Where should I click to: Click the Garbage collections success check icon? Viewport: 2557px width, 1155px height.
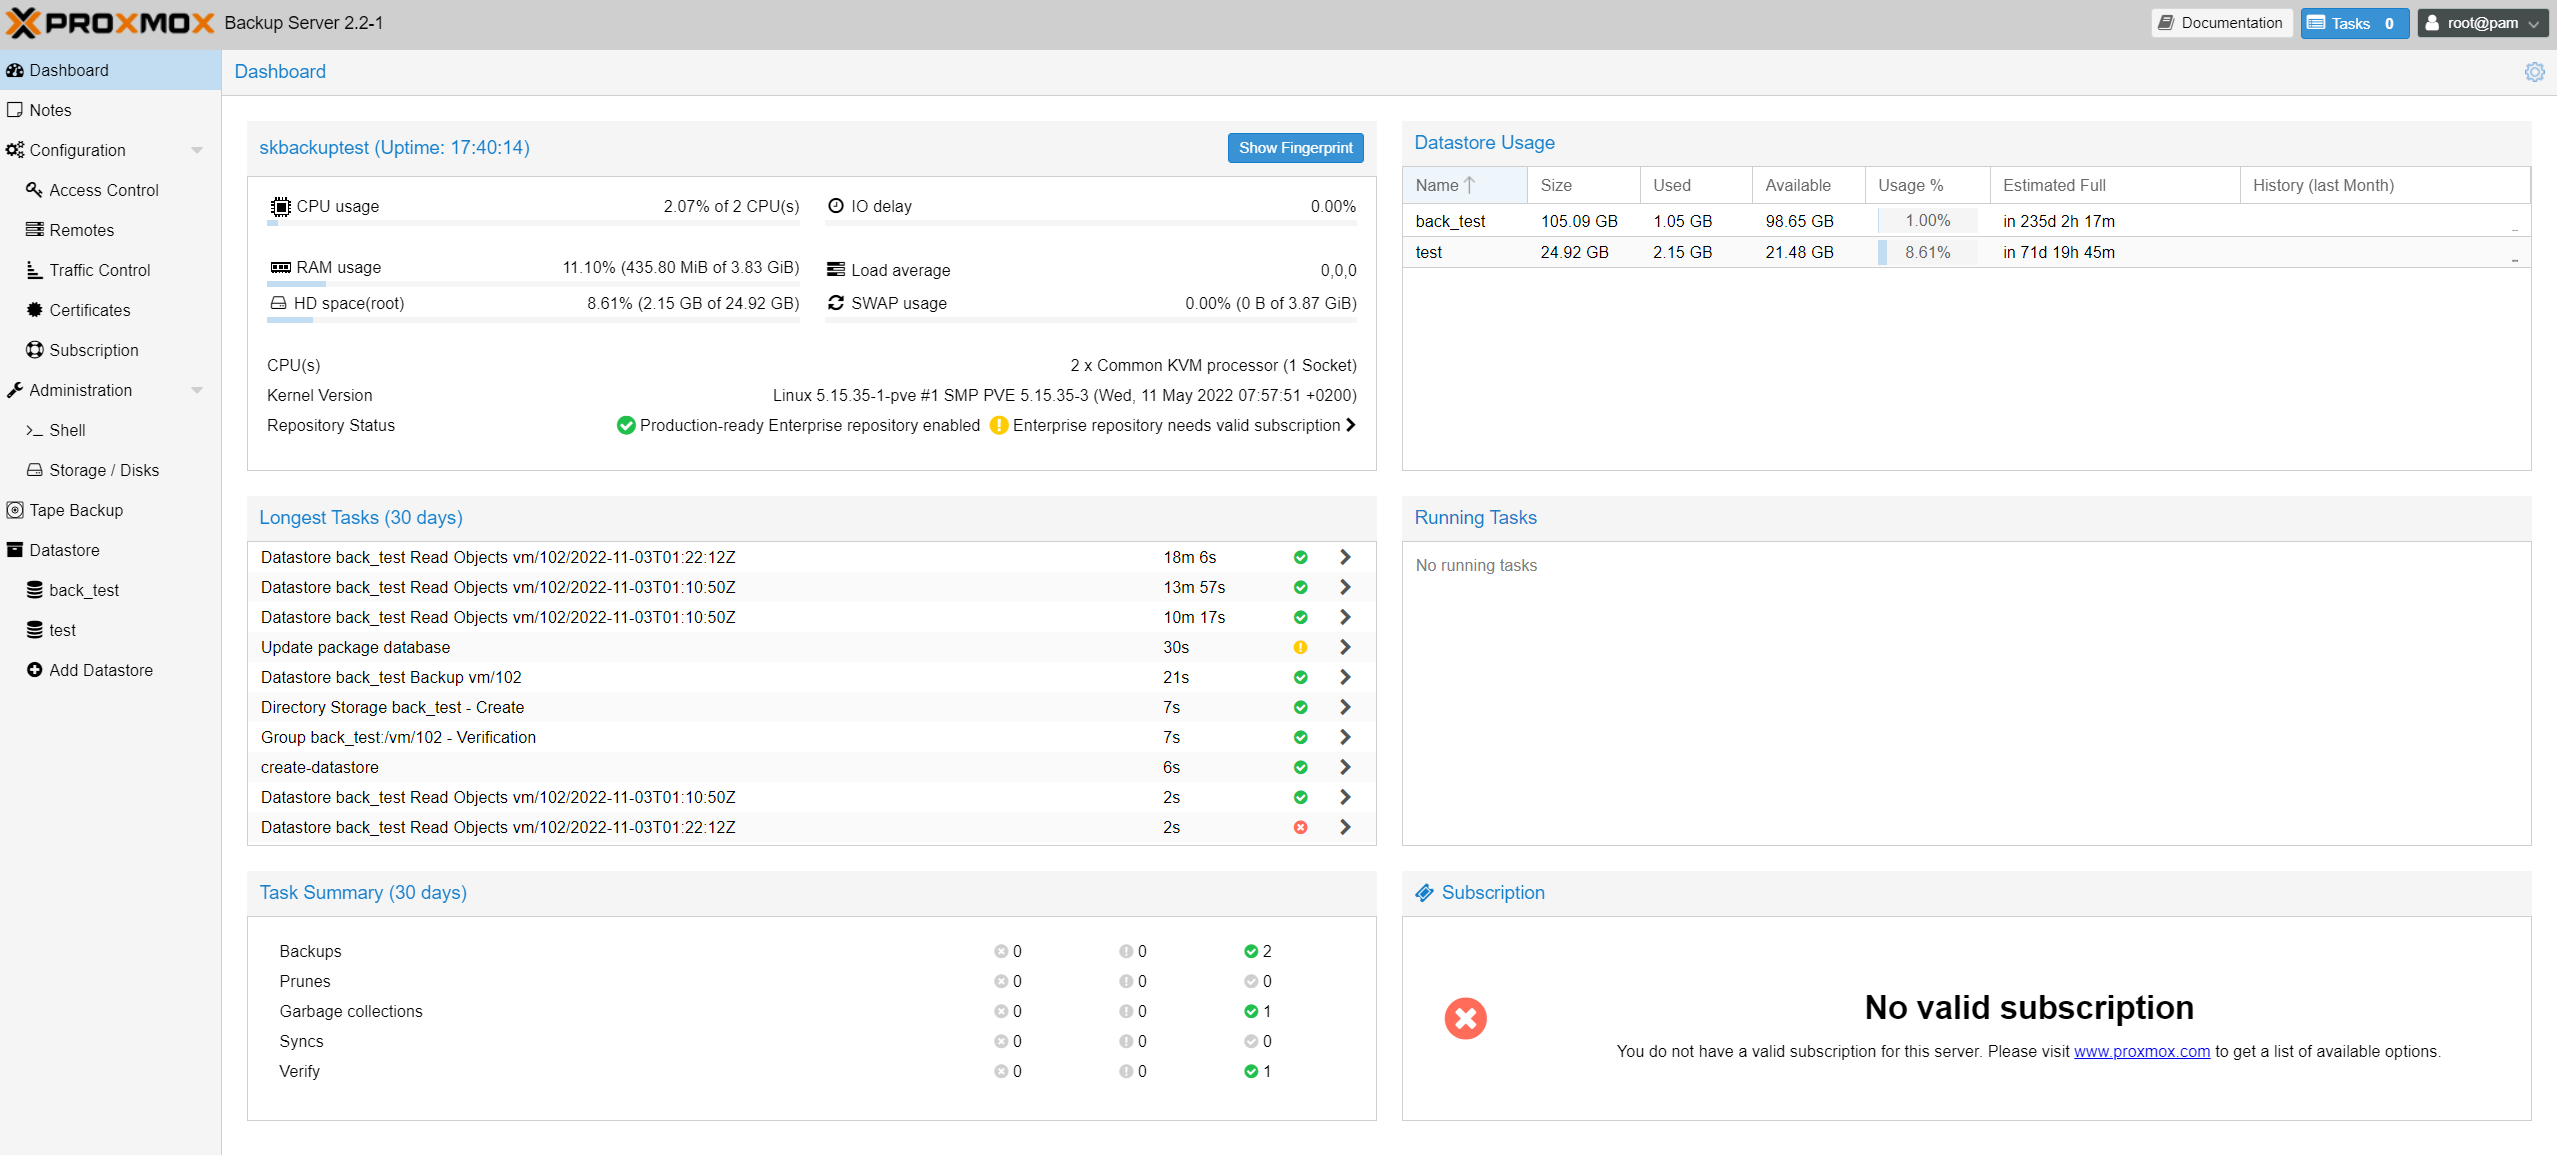(1251, 1011)
